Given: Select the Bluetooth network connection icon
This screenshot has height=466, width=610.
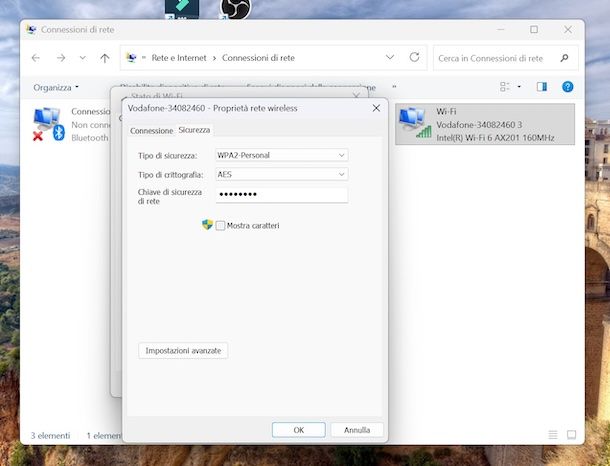Looking at the screenshot, I should click(49, 124).
